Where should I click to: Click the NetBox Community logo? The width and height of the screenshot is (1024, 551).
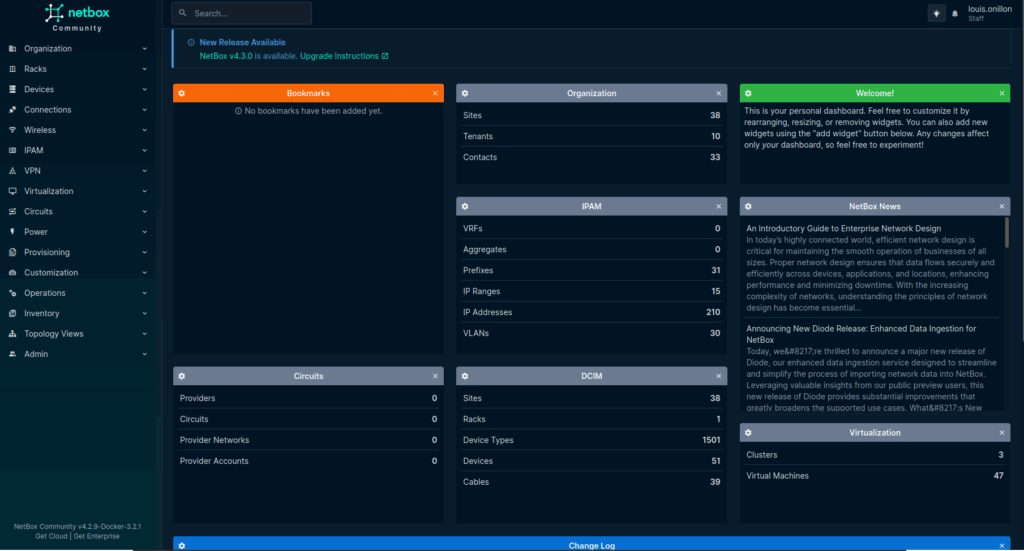(77, 18)
